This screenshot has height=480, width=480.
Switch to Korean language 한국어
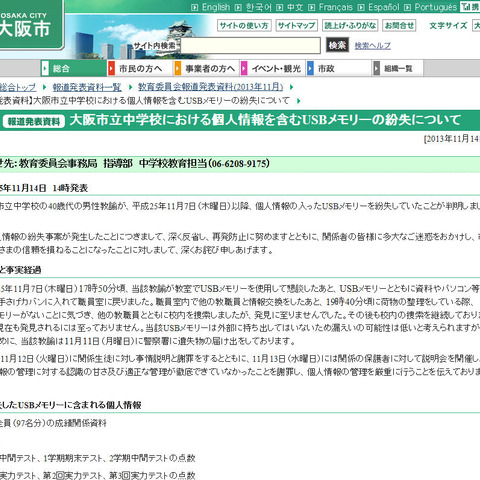pyautogui.click(x=259, y=7)
